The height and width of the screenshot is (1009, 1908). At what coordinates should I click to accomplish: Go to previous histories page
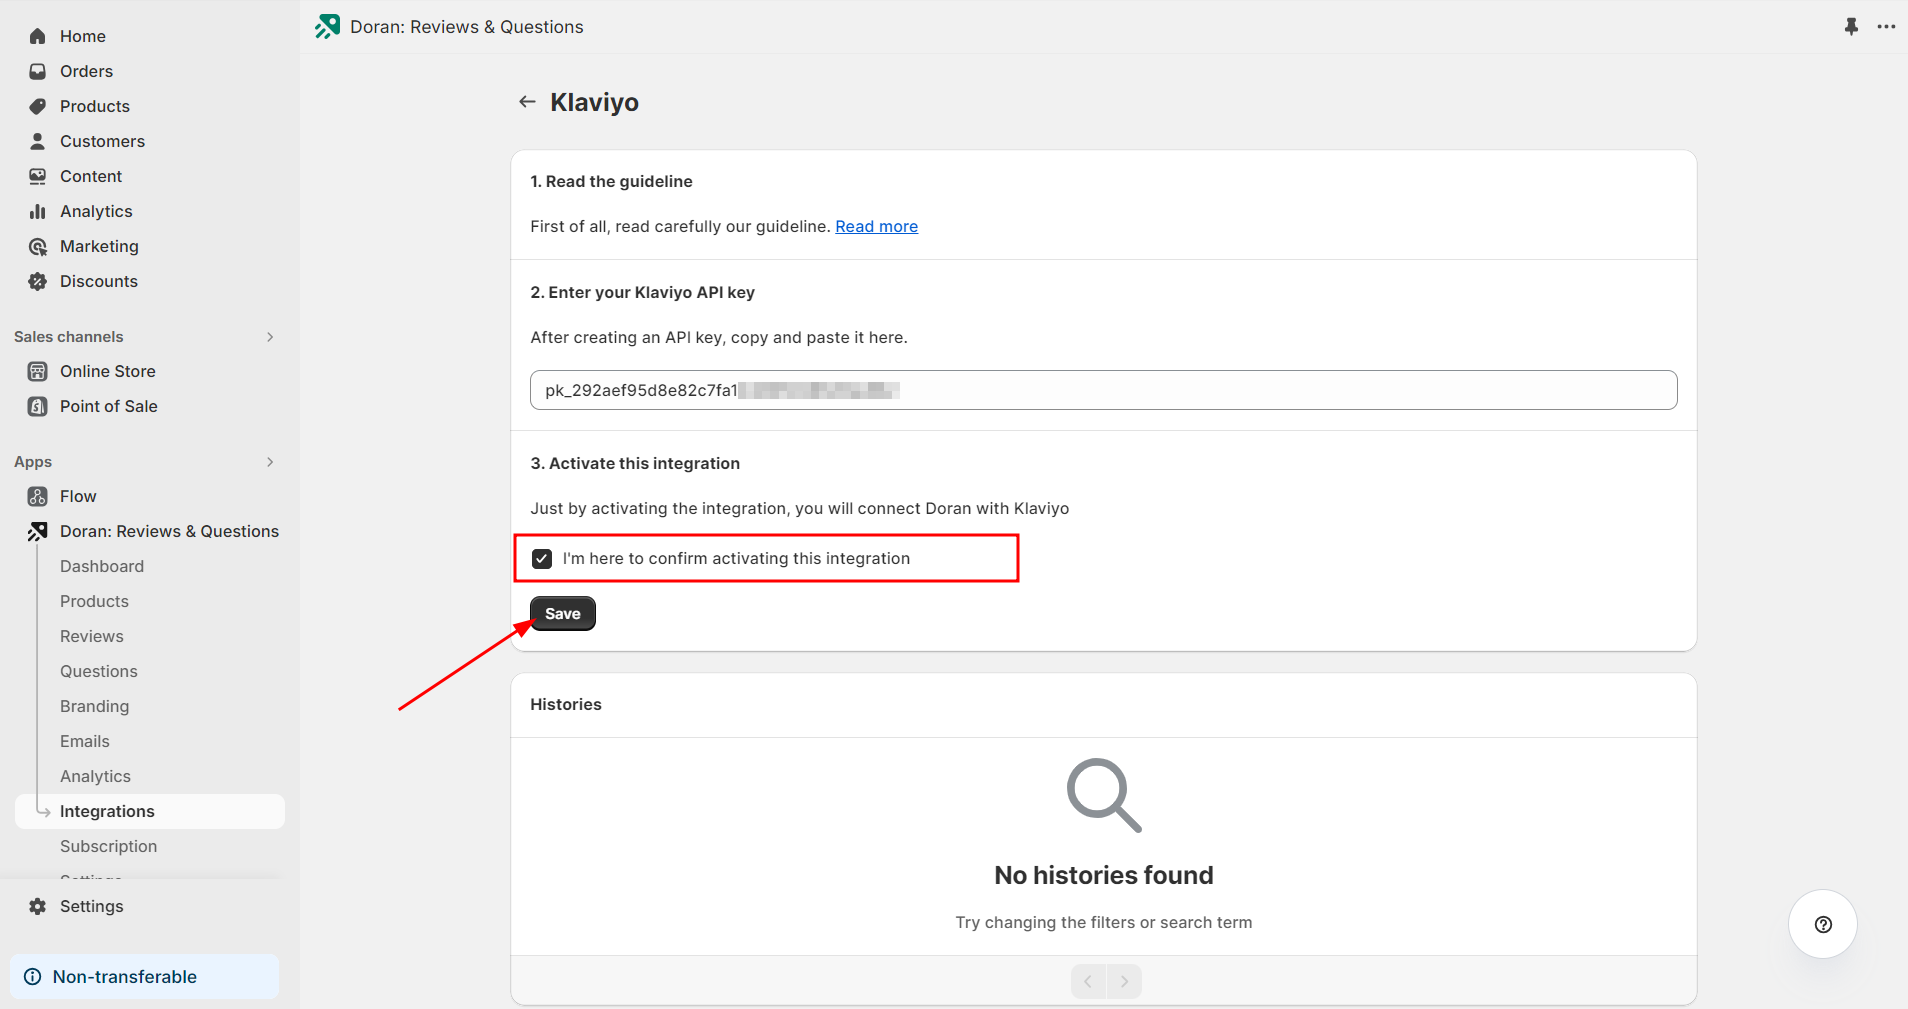pos(1088,981)
